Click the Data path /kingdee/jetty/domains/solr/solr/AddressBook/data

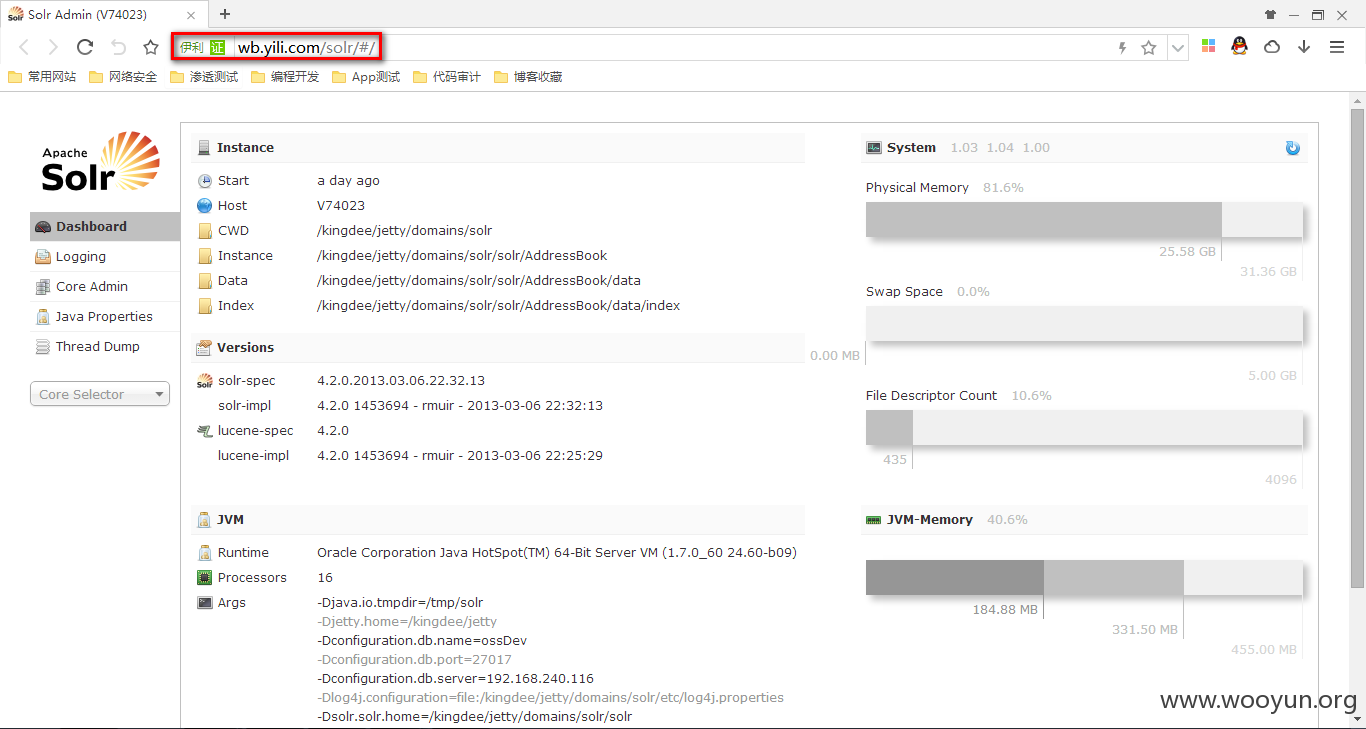pos(479,281)
